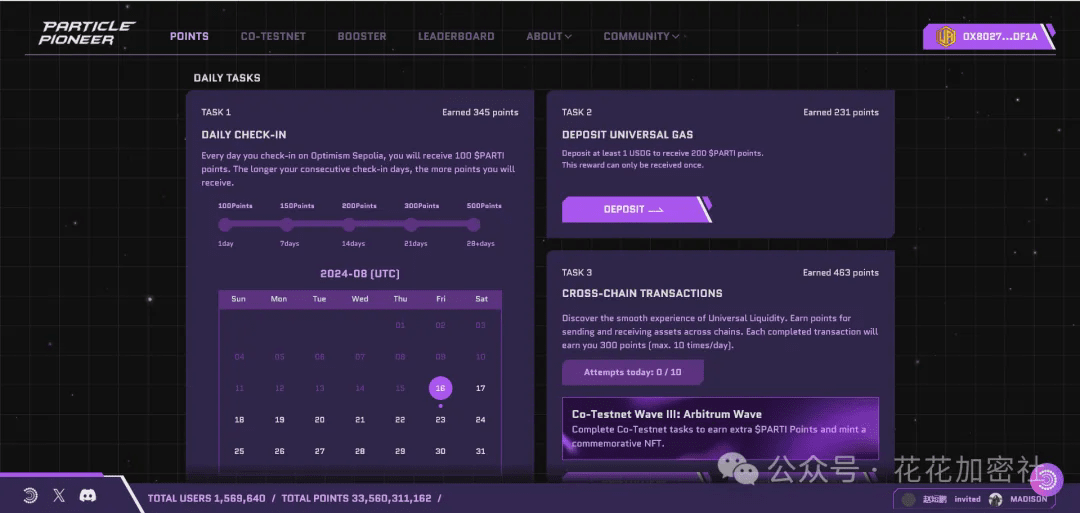Screen dimensions: 1080x513
Task: Click the 2024-08 (UTC) calendar heading
Action: [360, 274]
